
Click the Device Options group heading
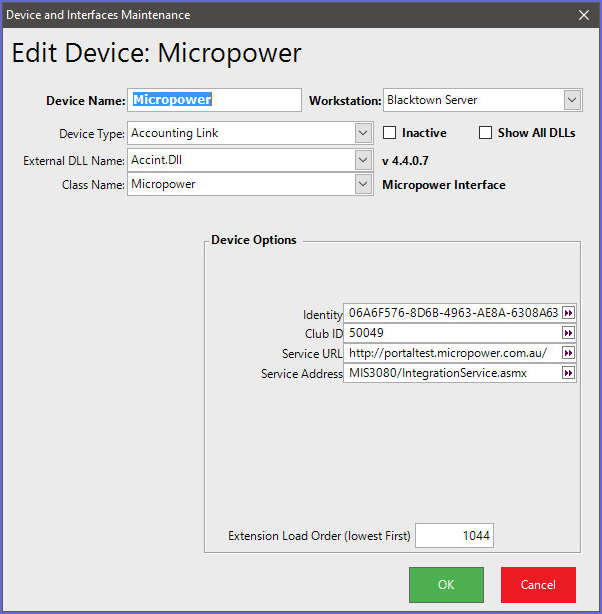[253, 240]
